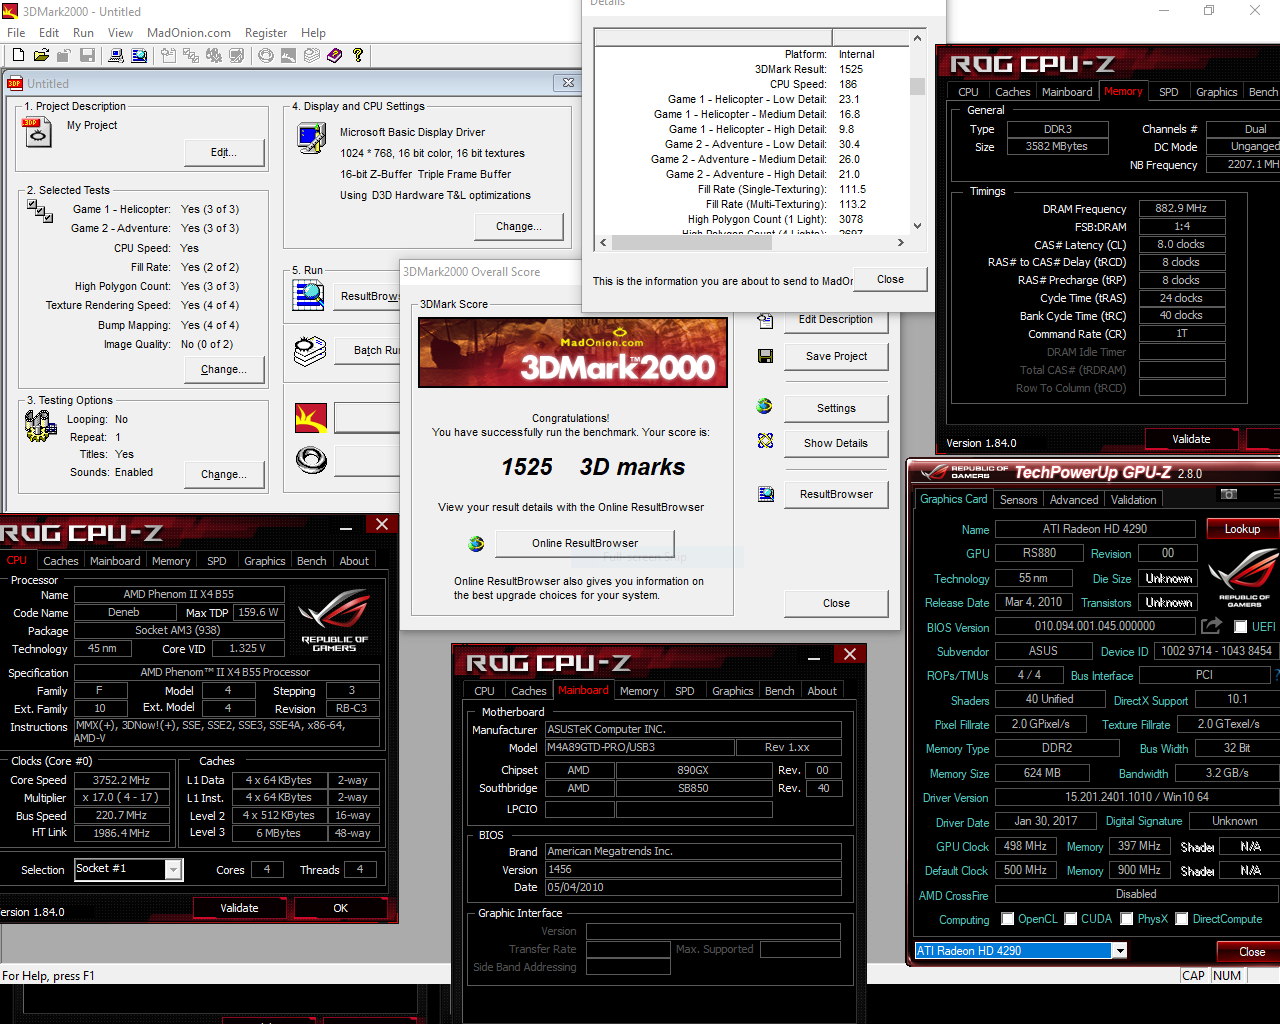Click the Testing Options gear icon
This screenshot has width=1280, height=1024.
[40, 426]
